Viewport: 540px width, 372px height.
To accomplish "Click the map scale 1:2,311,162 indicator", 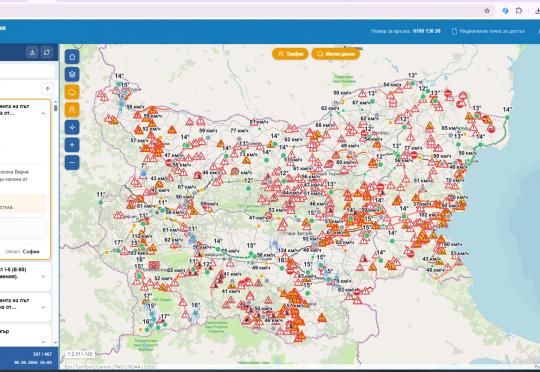I will click(x=80, y=354).
